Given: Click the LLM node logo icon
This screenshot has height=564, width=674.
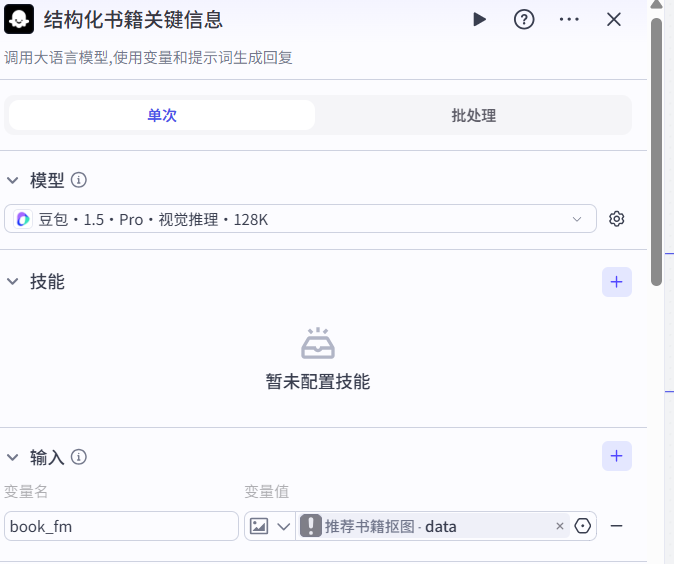Looking at the screenshot, I should click(x=19, y=19).
